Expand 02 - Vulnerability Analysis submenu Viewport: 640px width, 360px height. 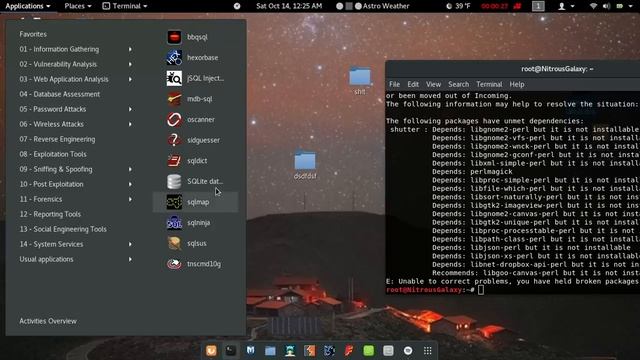coord(76,64)
